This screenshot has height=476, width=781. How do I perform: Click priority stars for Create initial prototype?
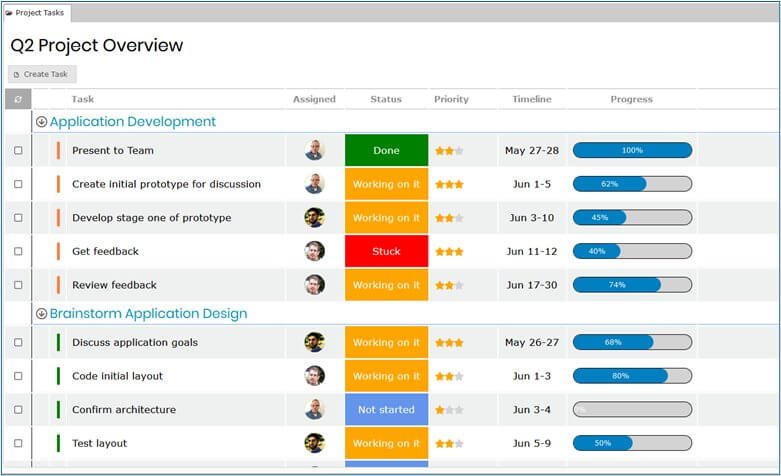tap(448, 184)
